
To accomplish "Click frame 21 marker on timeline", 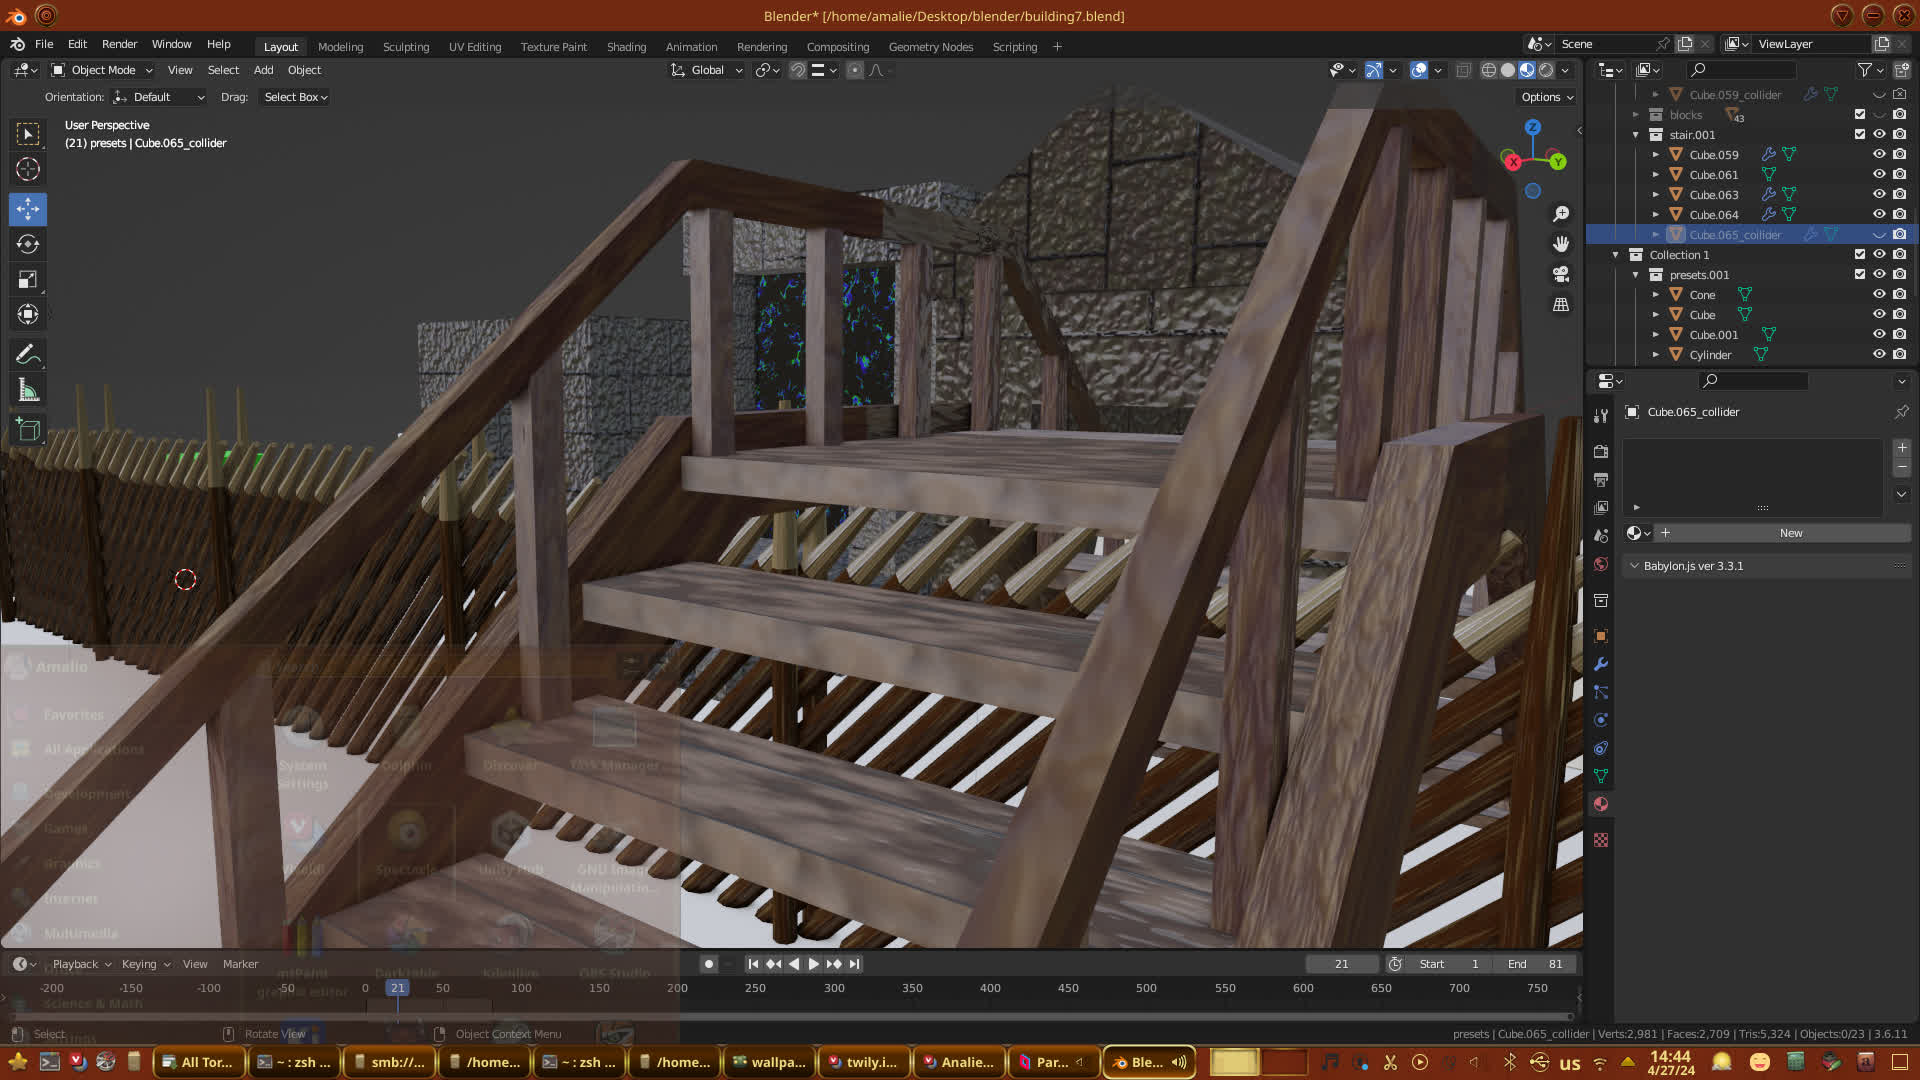I will point(398,988).
